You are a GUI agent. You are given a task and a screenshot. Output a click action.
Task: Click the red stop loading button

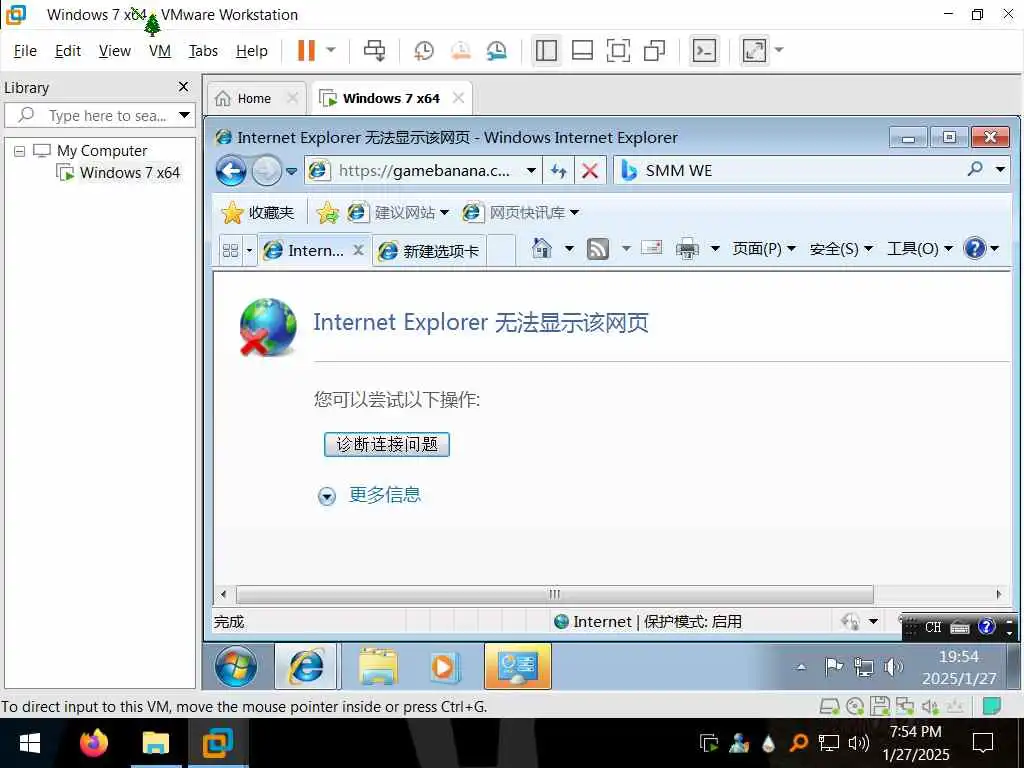[x=590, y=171]
